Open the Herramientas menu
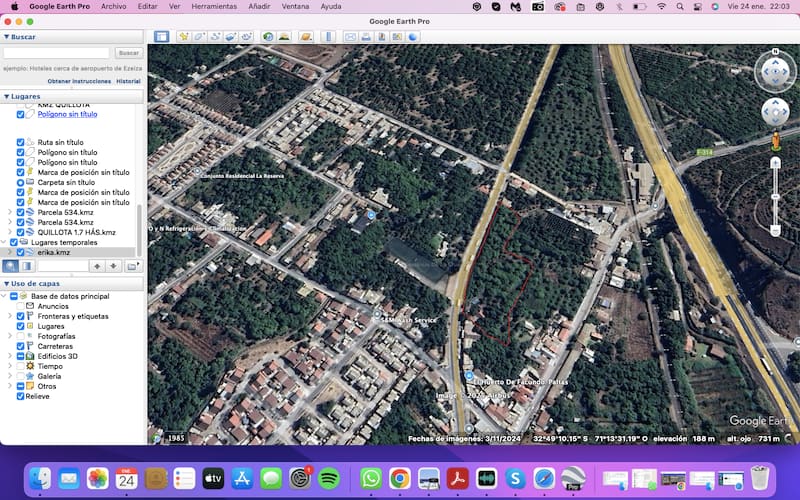800x500 pixels. coord(214,7)
